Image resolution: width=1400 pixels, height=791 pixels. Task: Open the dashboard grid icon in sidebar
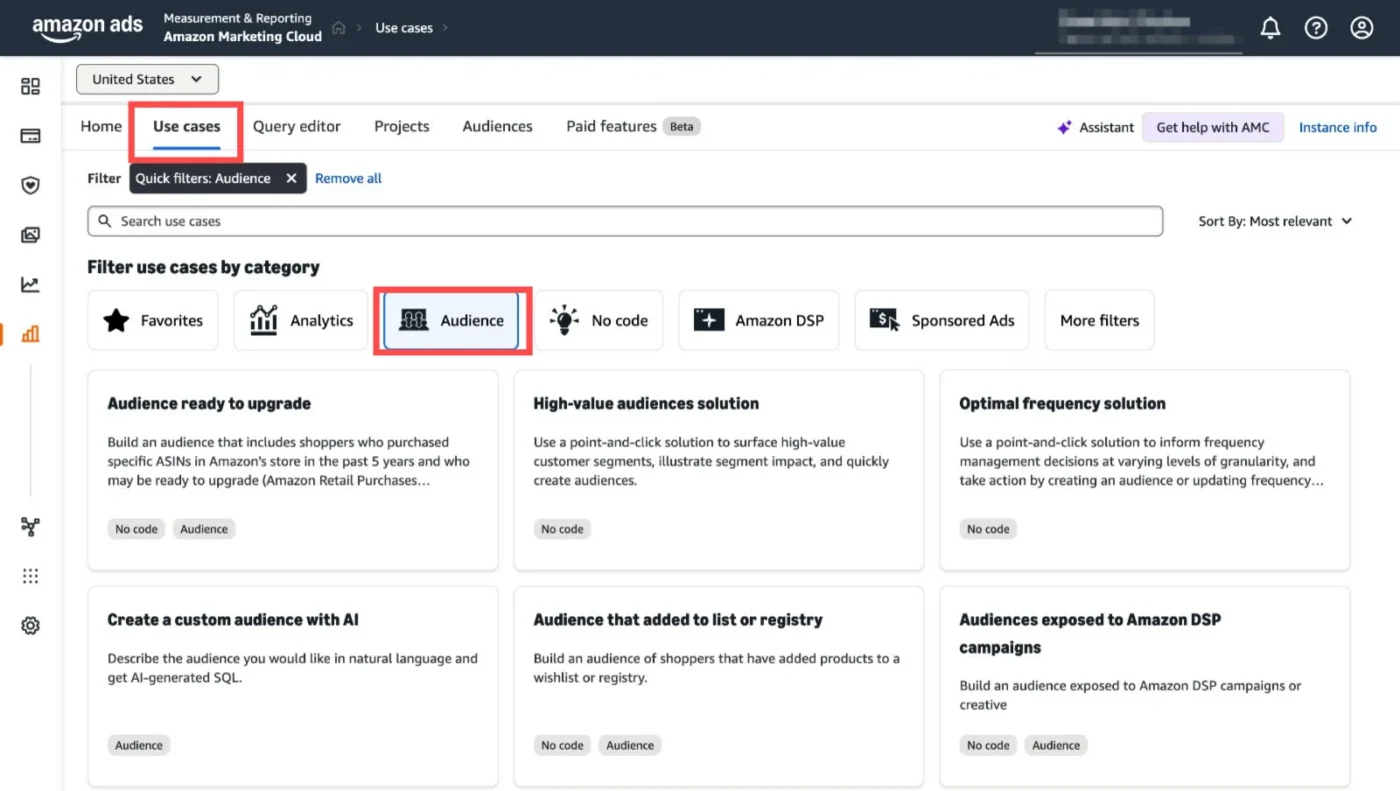coord(30,87)
